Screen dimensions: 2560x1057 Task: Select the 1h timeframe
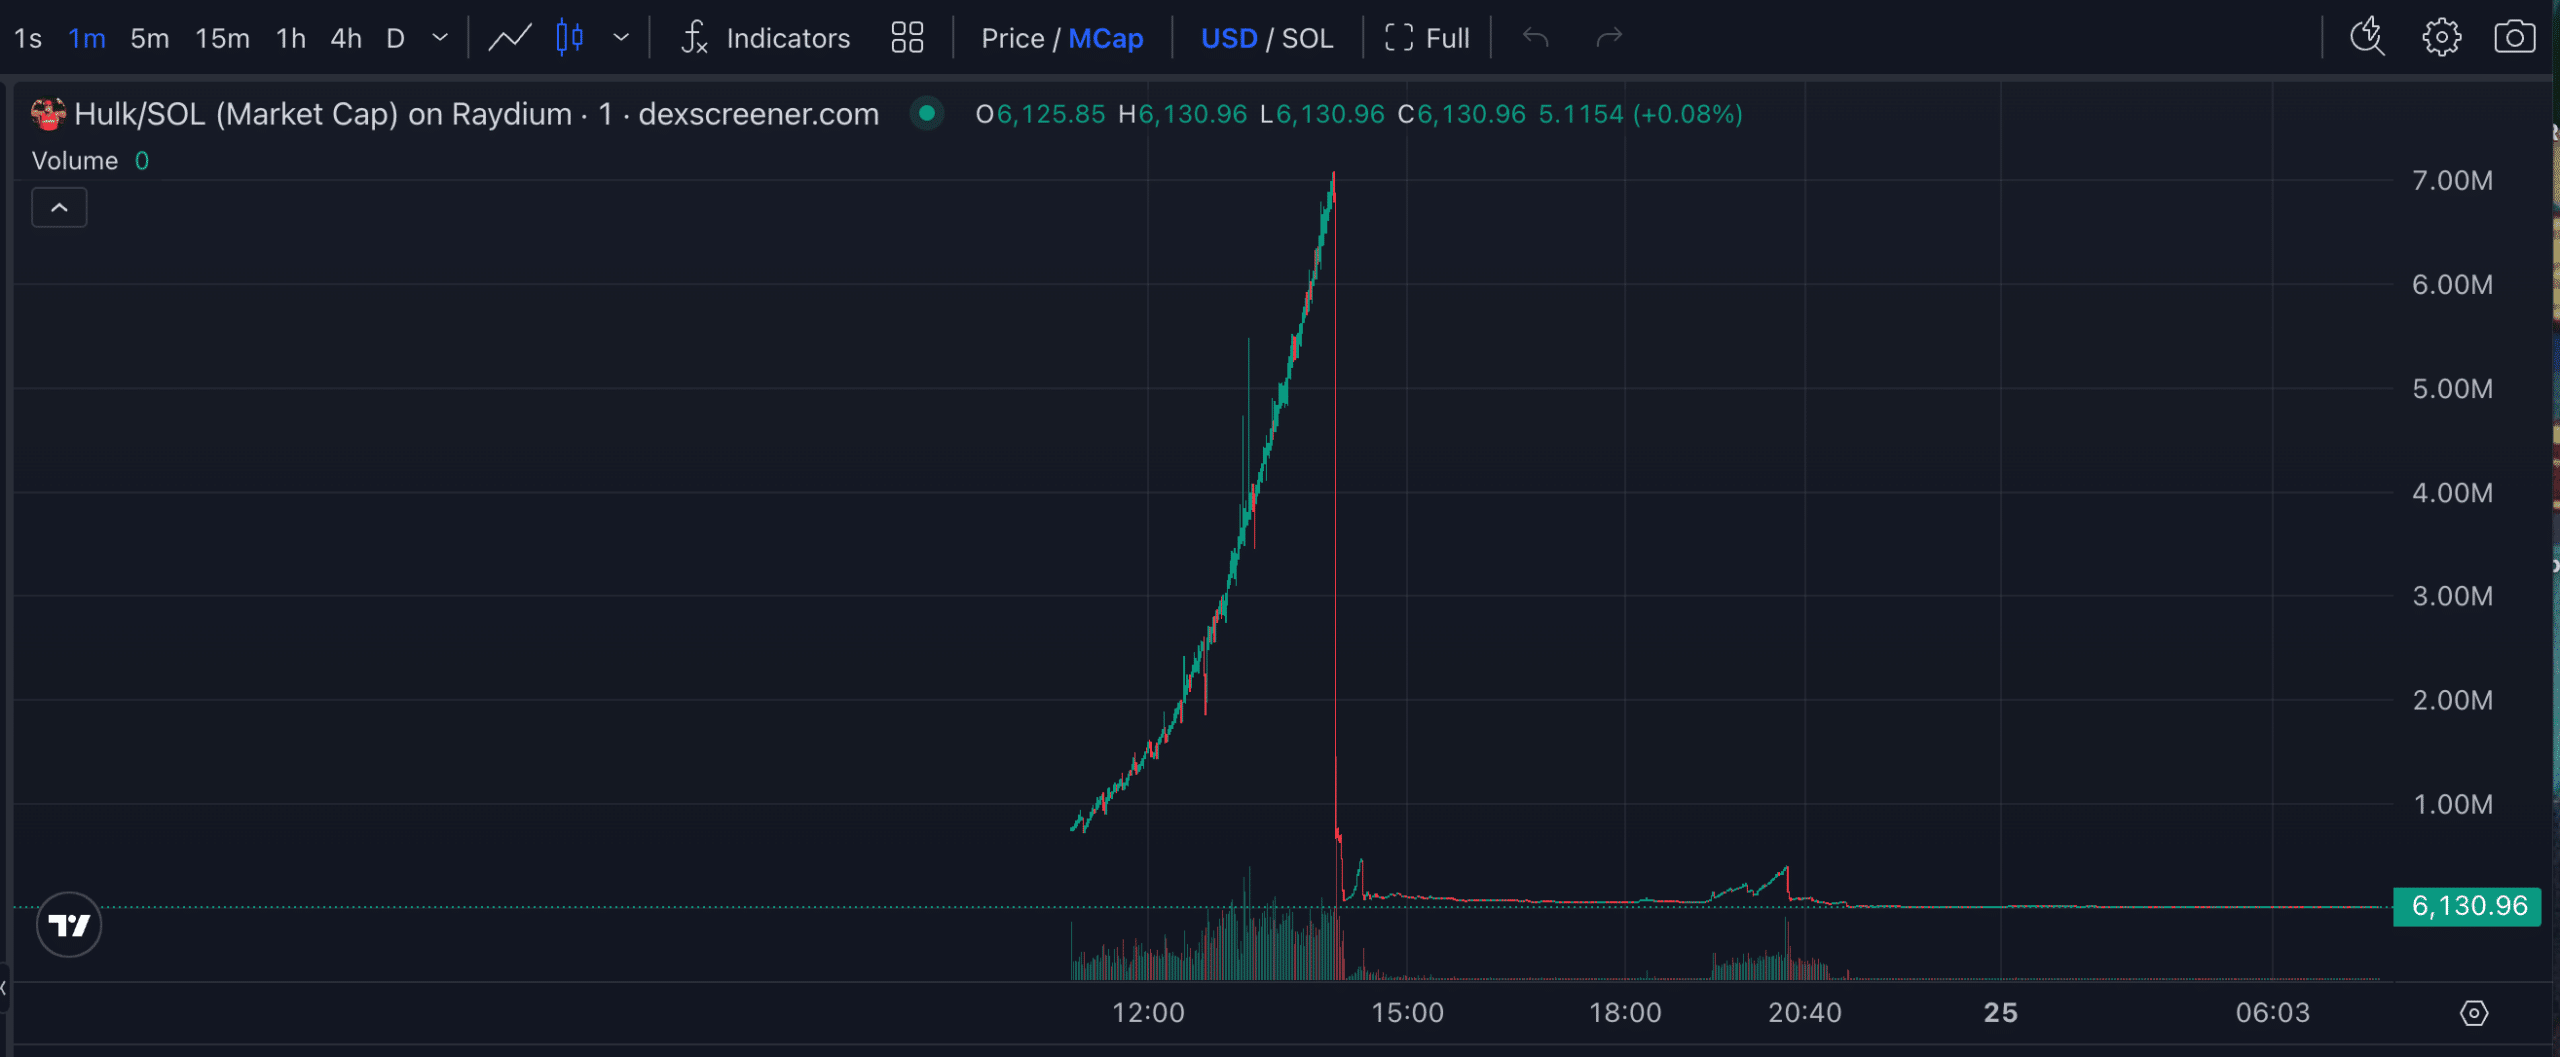[x=290, y=38]
